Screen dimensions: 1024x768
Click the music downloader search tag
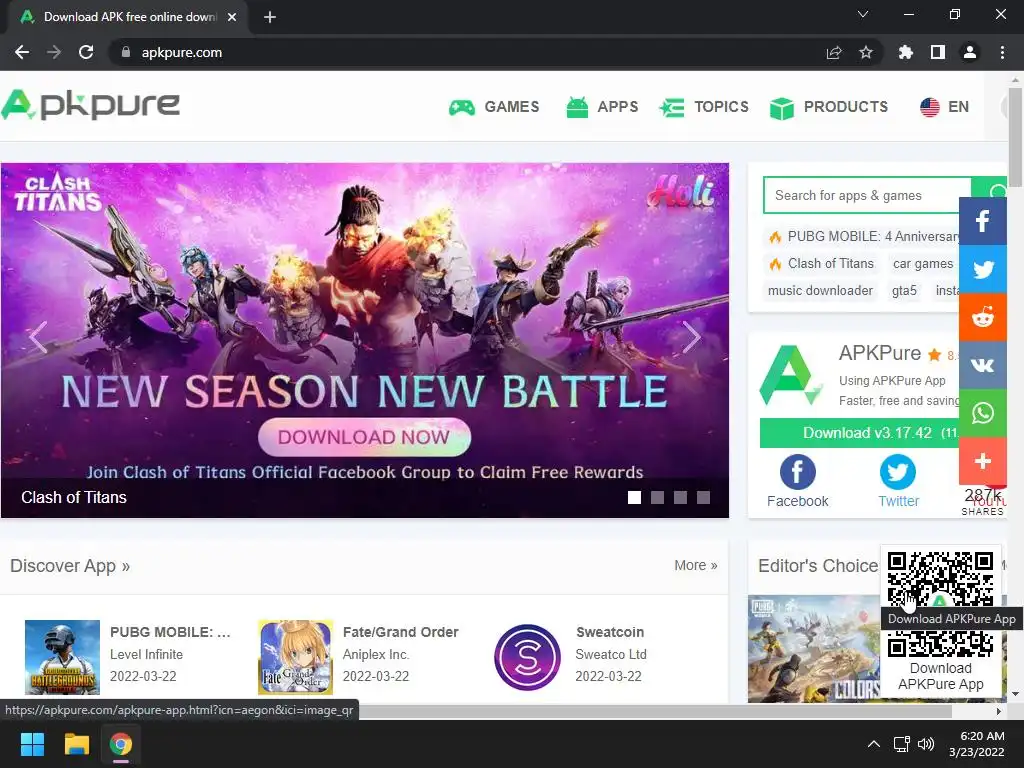pyautogui.click(x=820, y=291)
